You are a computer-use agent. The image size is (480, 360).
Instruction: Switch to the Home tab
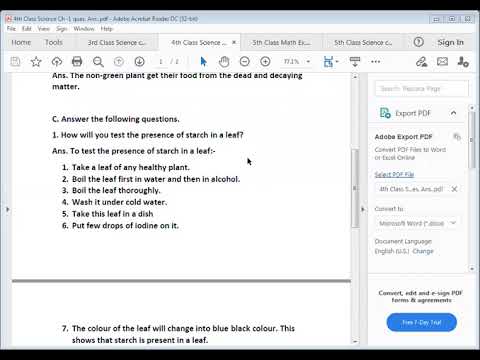click(x=21, y=42)
